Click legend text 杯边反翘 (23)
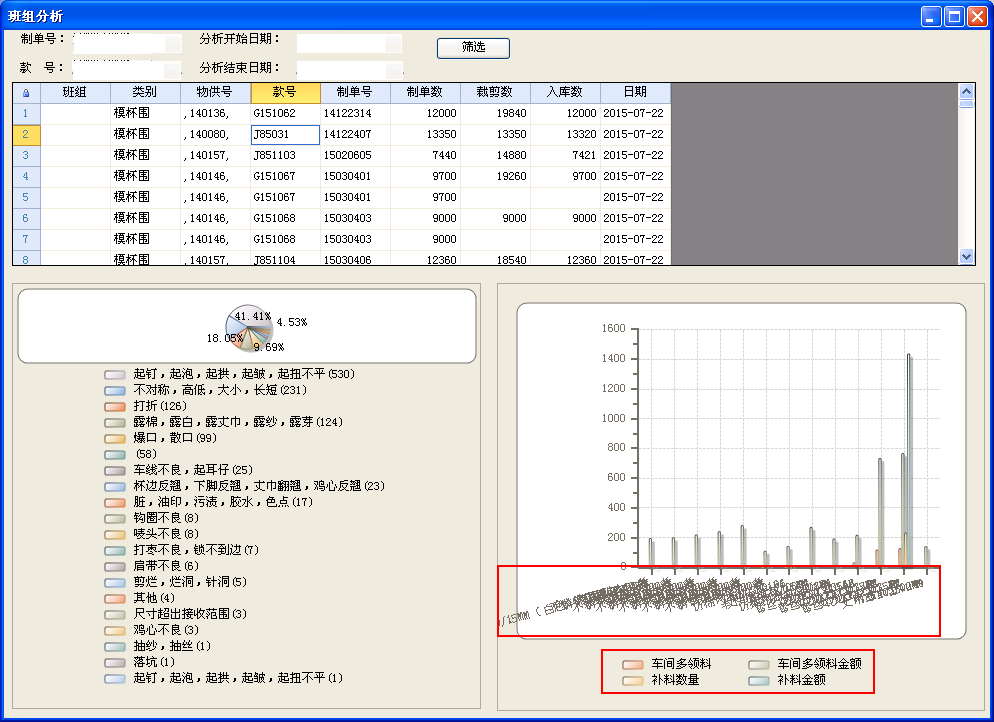This screenshot has height=722, width=994. 259,486
